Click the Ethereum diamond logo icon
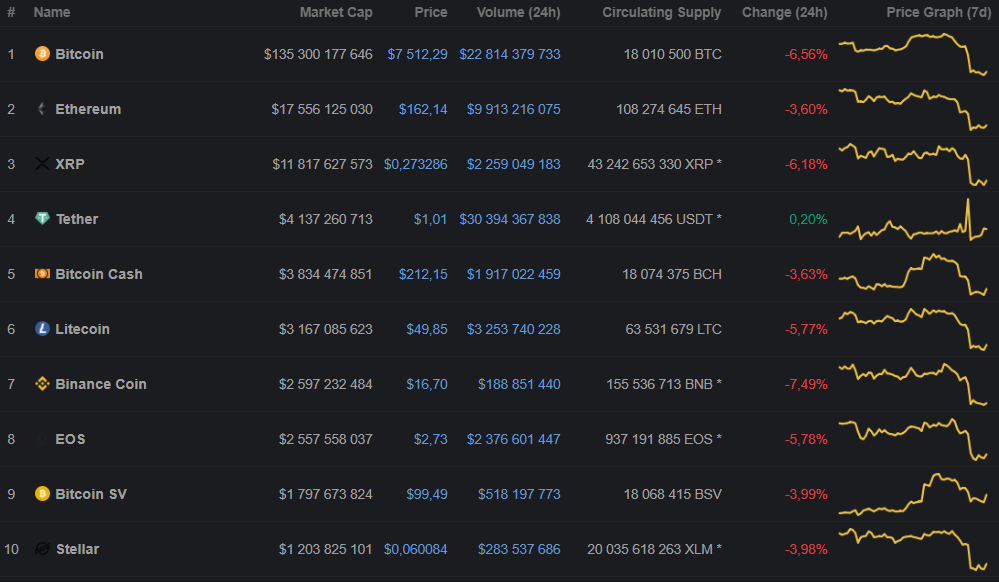This screenshot has width=999, height=582. (42, 109)
